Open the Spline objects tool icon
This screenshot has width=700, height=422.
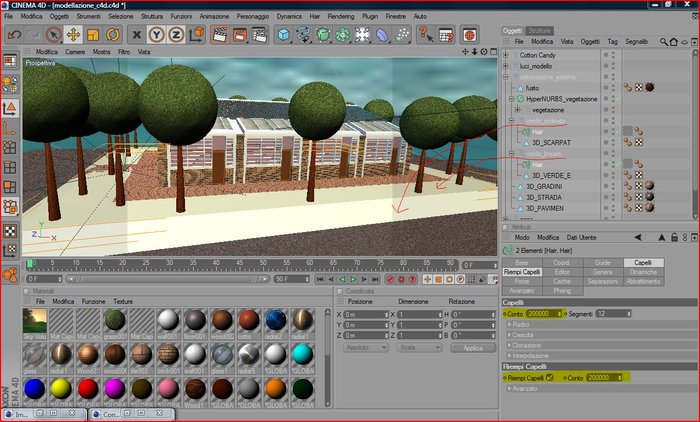(303, 35)
